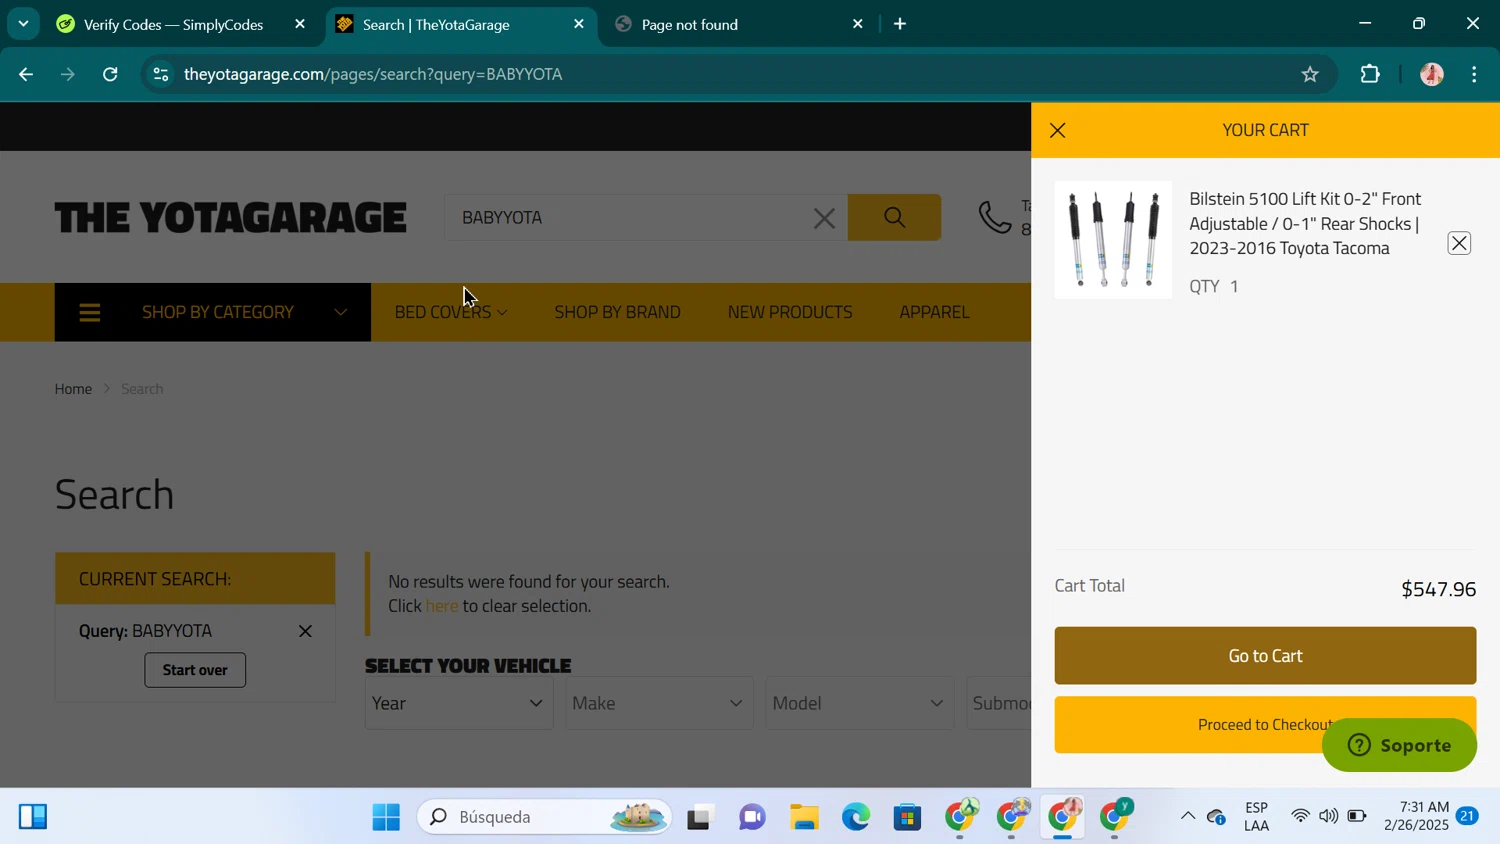The image size is (1500, 844).
Task: Click the phone icon in header
Action: click(x=995, y=217)
